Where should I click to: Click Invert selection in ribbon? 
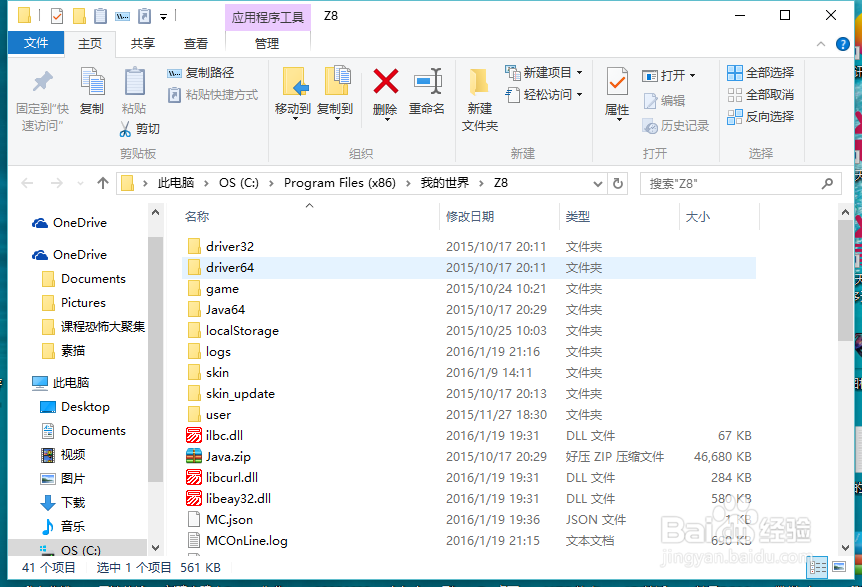[760, 117]
